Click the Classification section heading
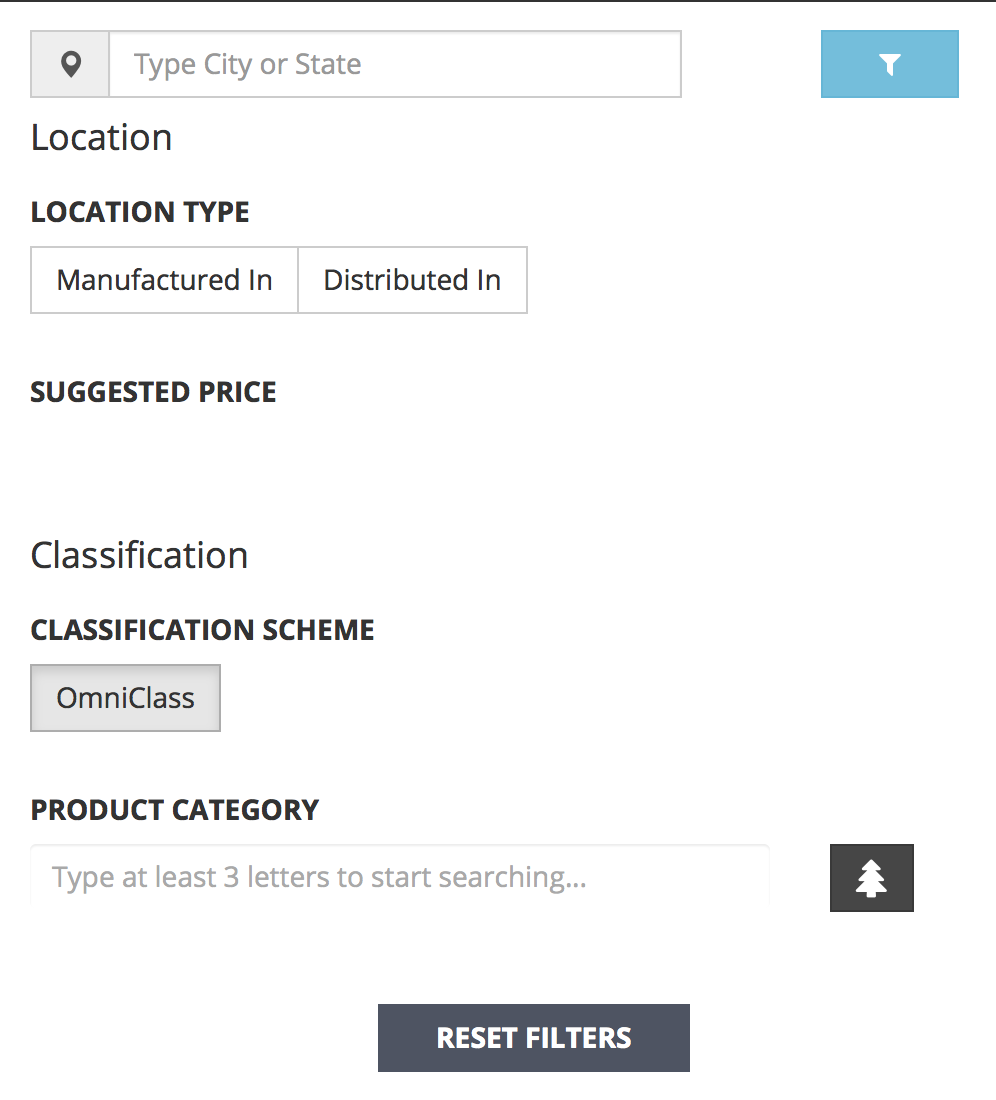Image resolution: width=996 pixels, height=1100 pixels. click(140, 556)
